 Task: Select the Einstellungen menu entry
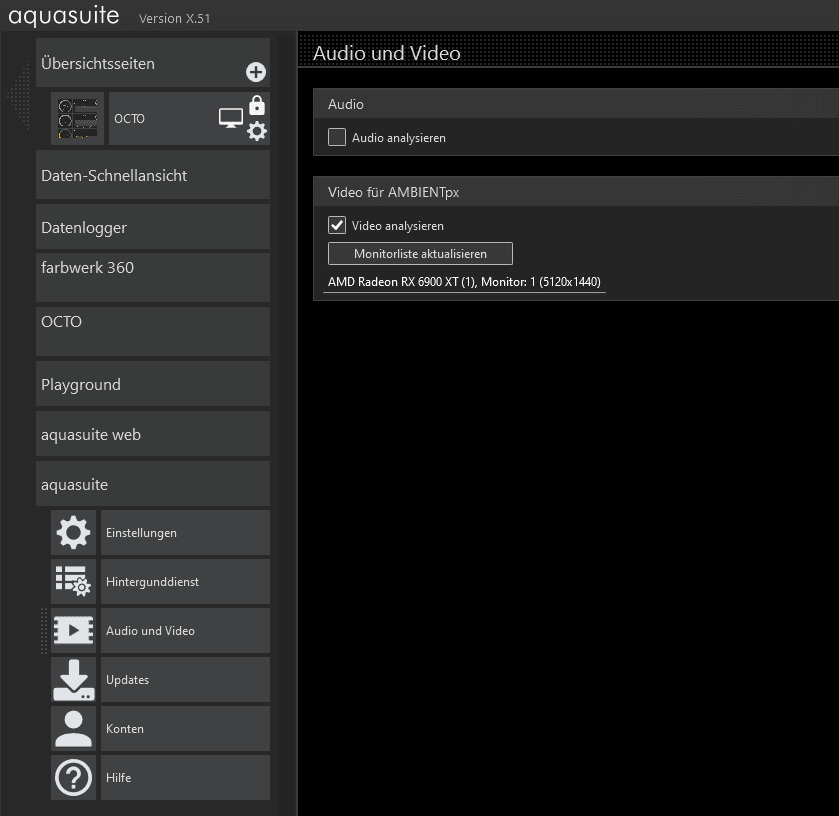[x=185, y=532]
